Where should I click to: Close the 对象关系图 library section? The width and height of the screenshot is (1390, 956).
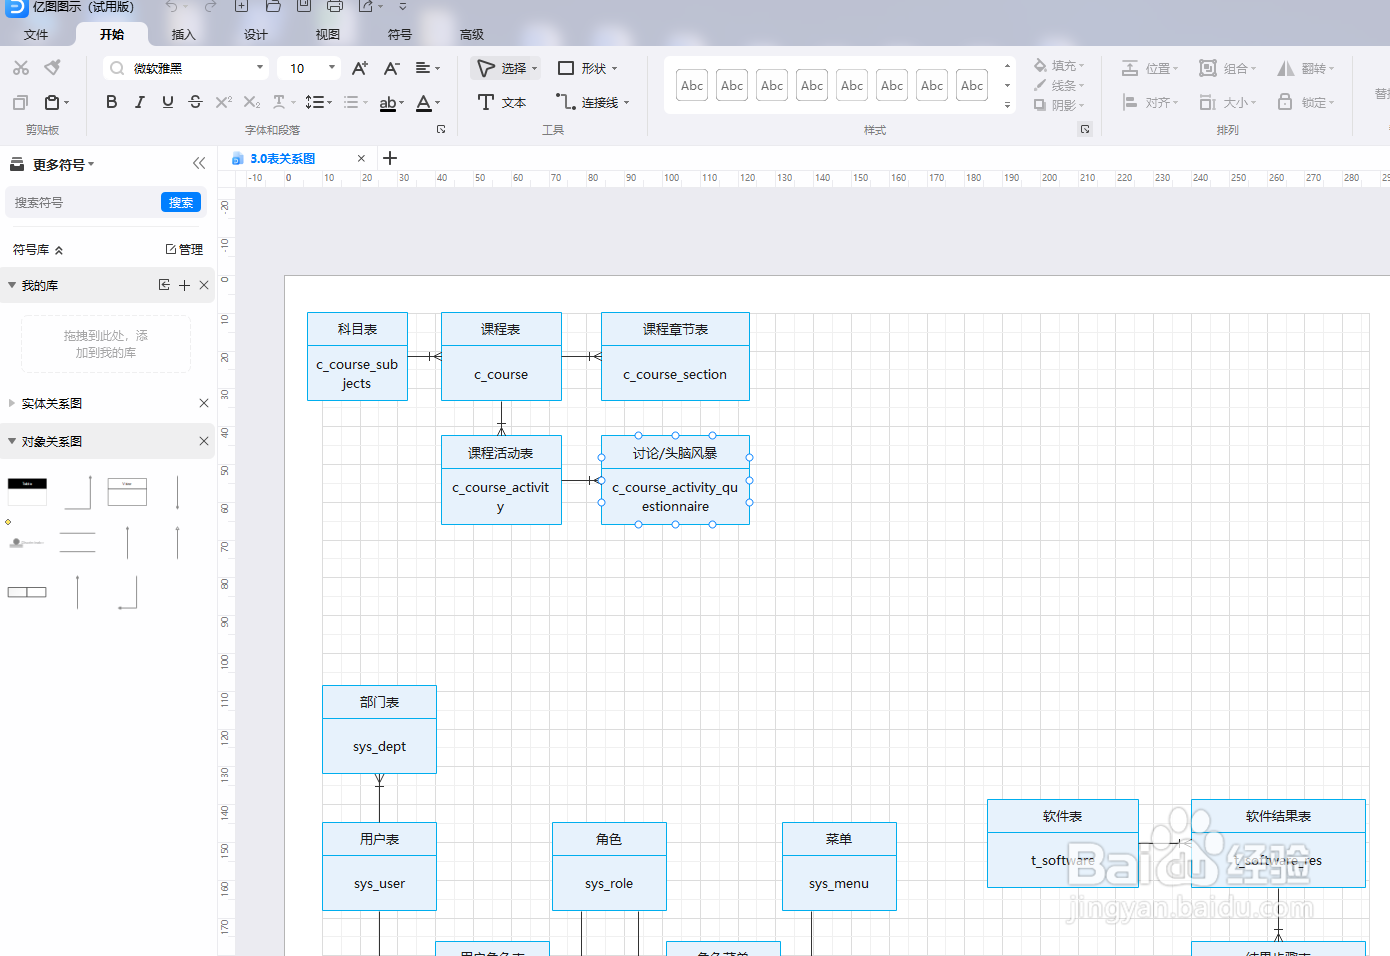point(204,441)
